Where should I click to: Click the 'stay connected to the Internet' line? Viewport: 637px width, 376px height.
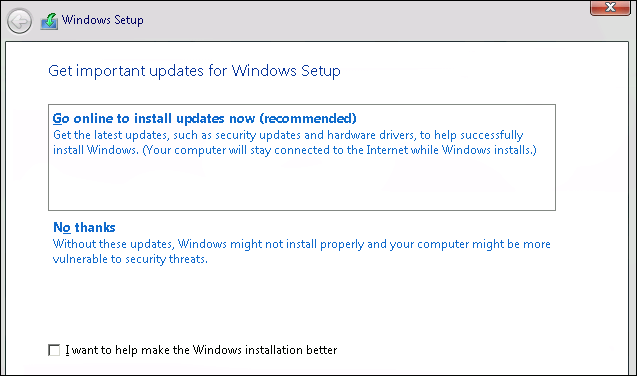(295, 150)
